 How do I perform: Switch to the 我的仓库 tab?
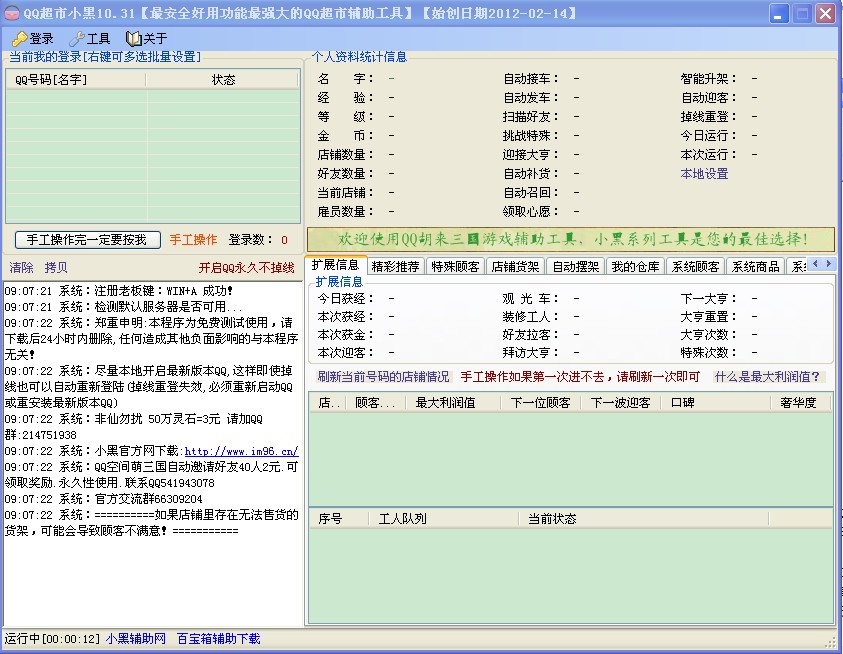click(x=635, y=267)
